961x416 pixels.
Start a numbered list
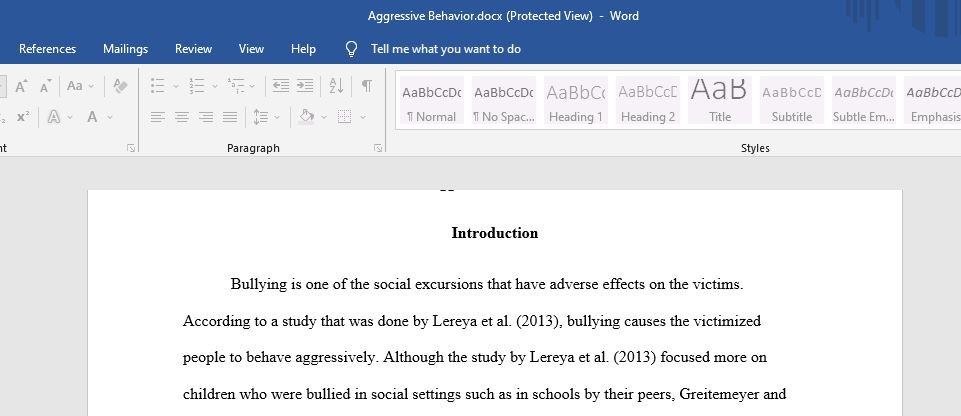pyautogui.click(x=197, y=86)
